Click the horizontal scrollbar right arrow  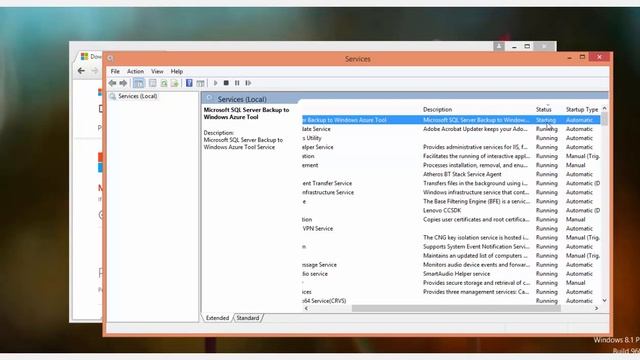[596, 309]
